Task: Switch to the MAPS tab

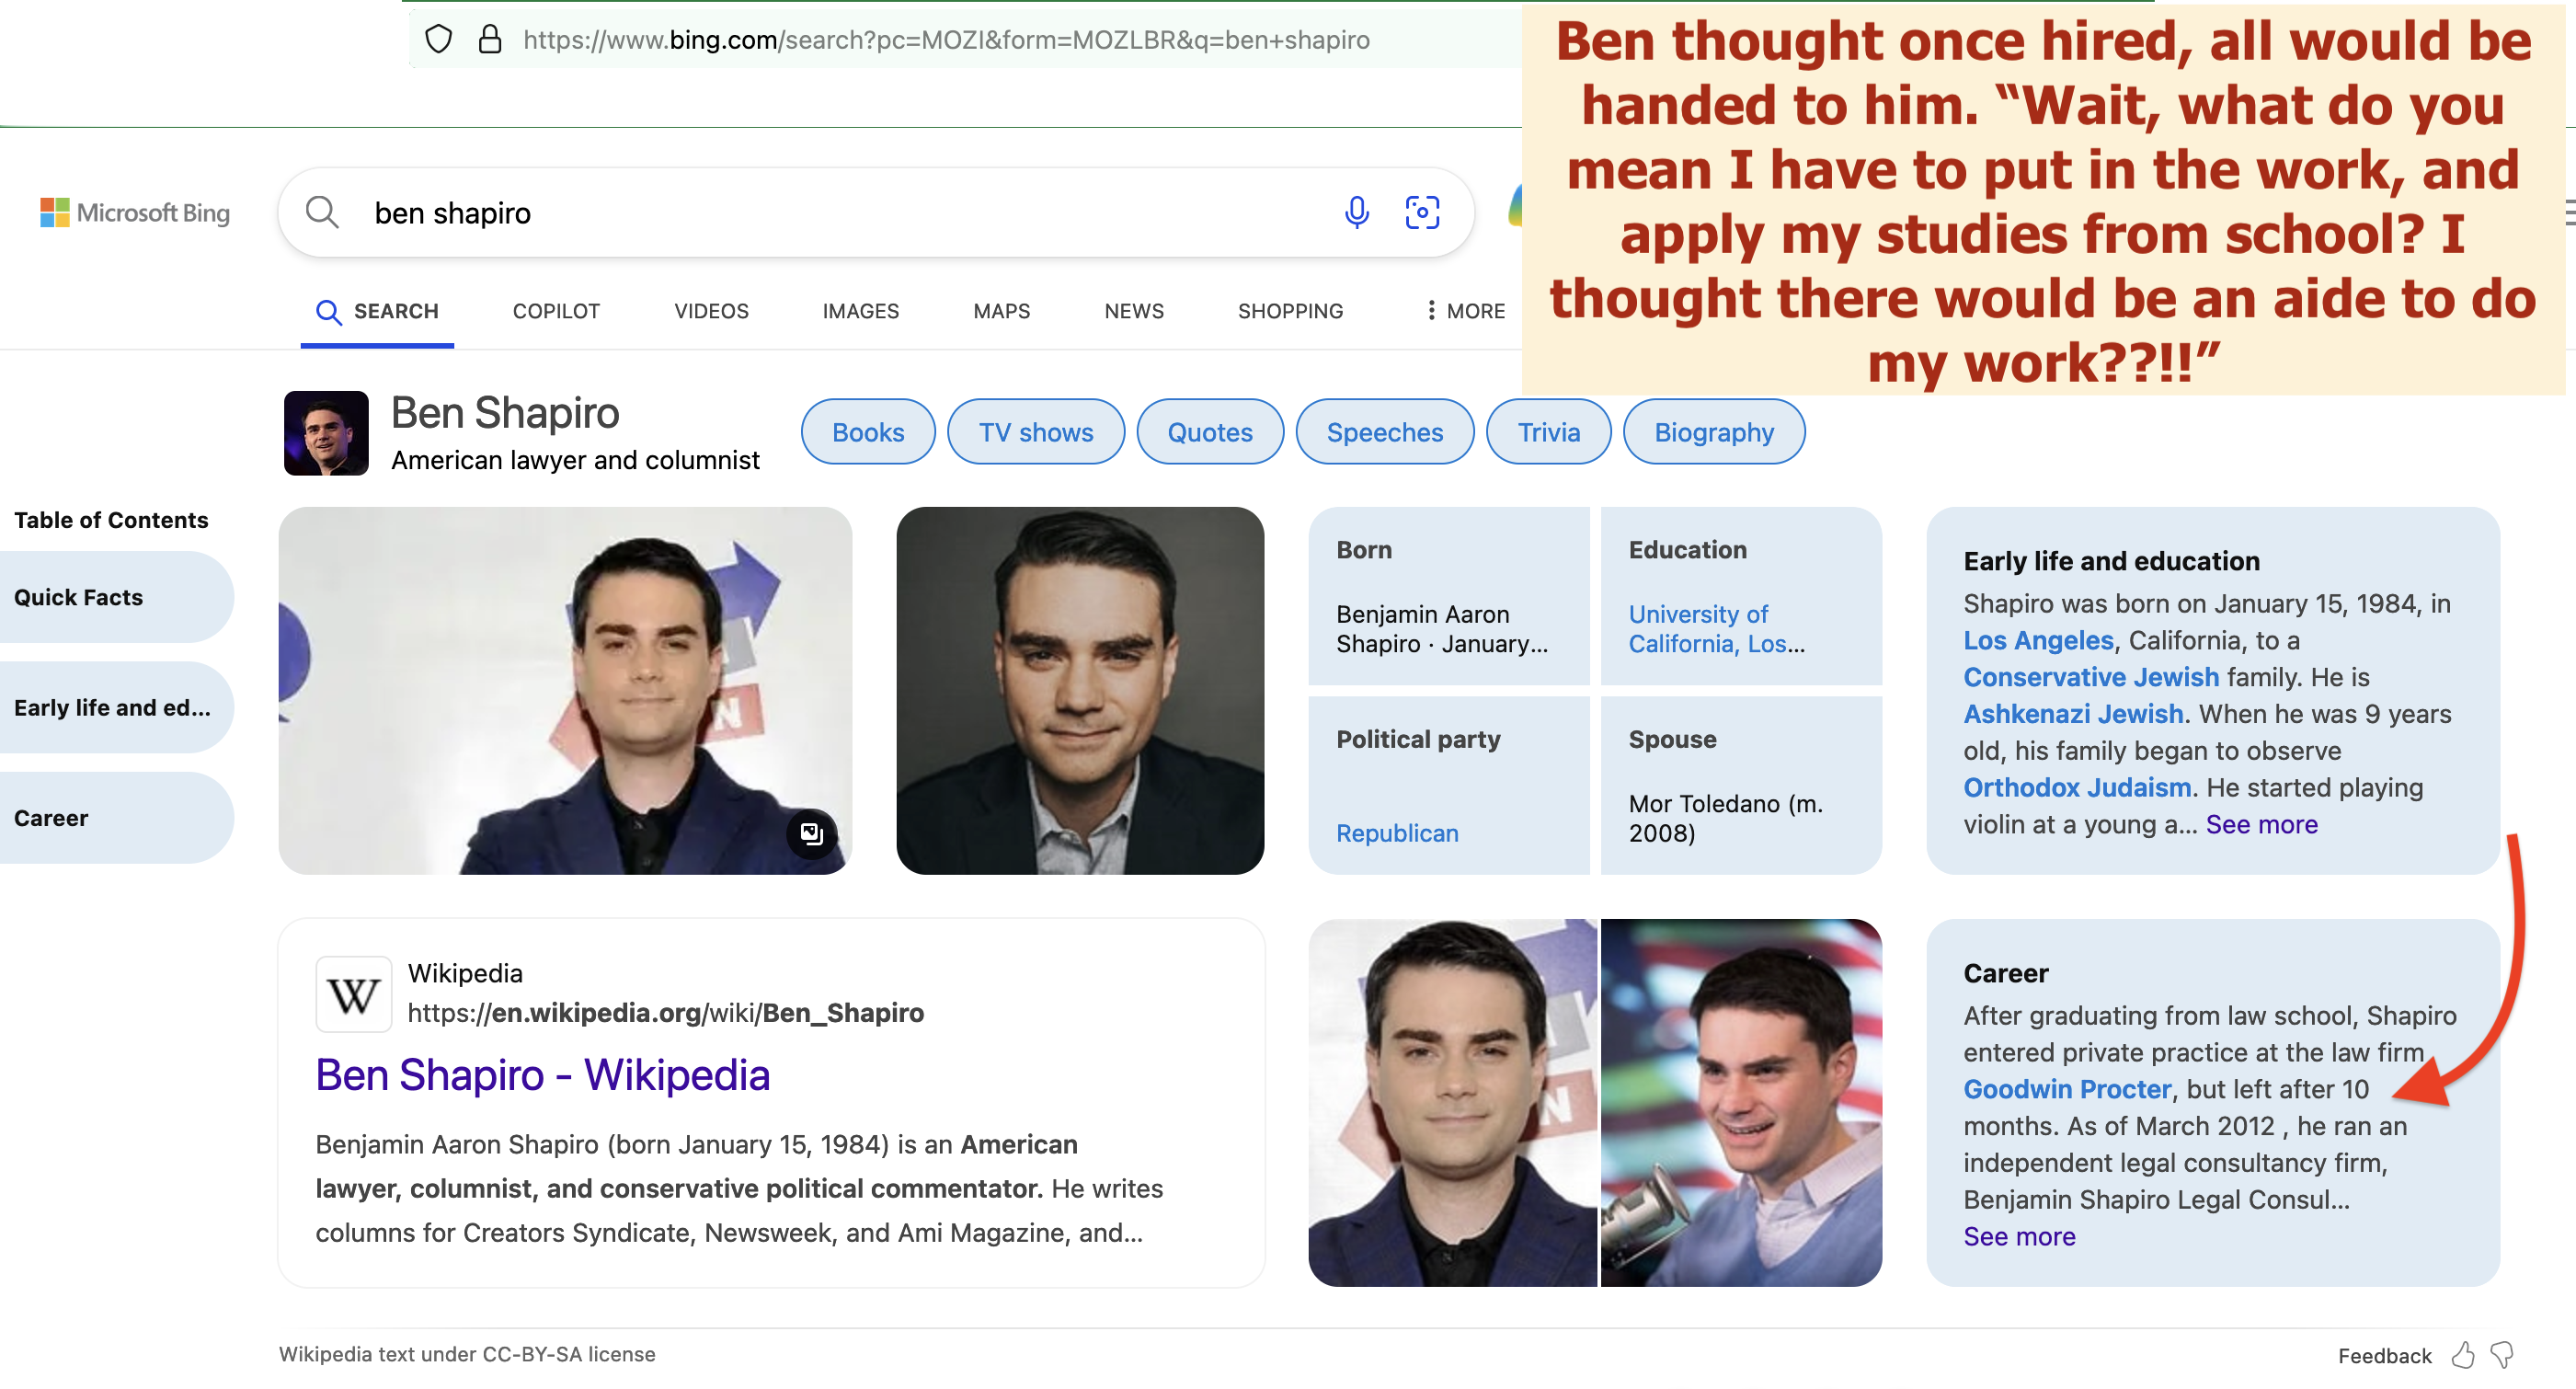Action: [1001, 311]
